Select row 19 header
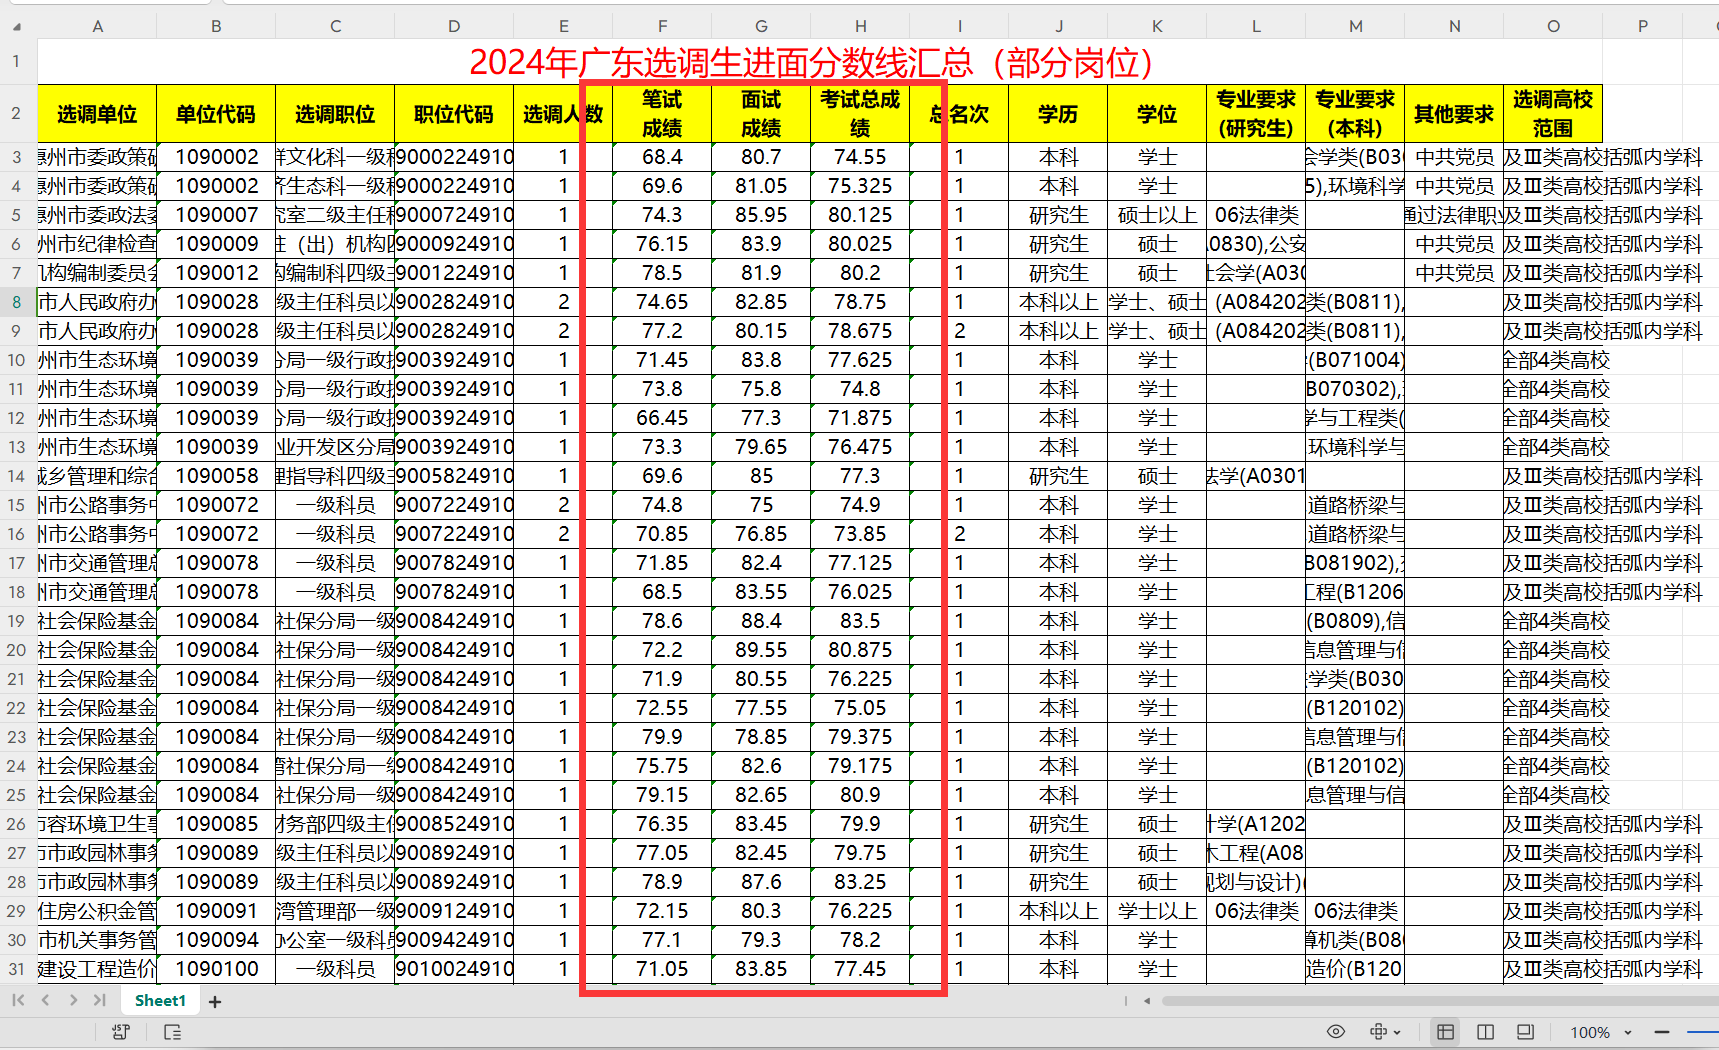 pos(17,621)
